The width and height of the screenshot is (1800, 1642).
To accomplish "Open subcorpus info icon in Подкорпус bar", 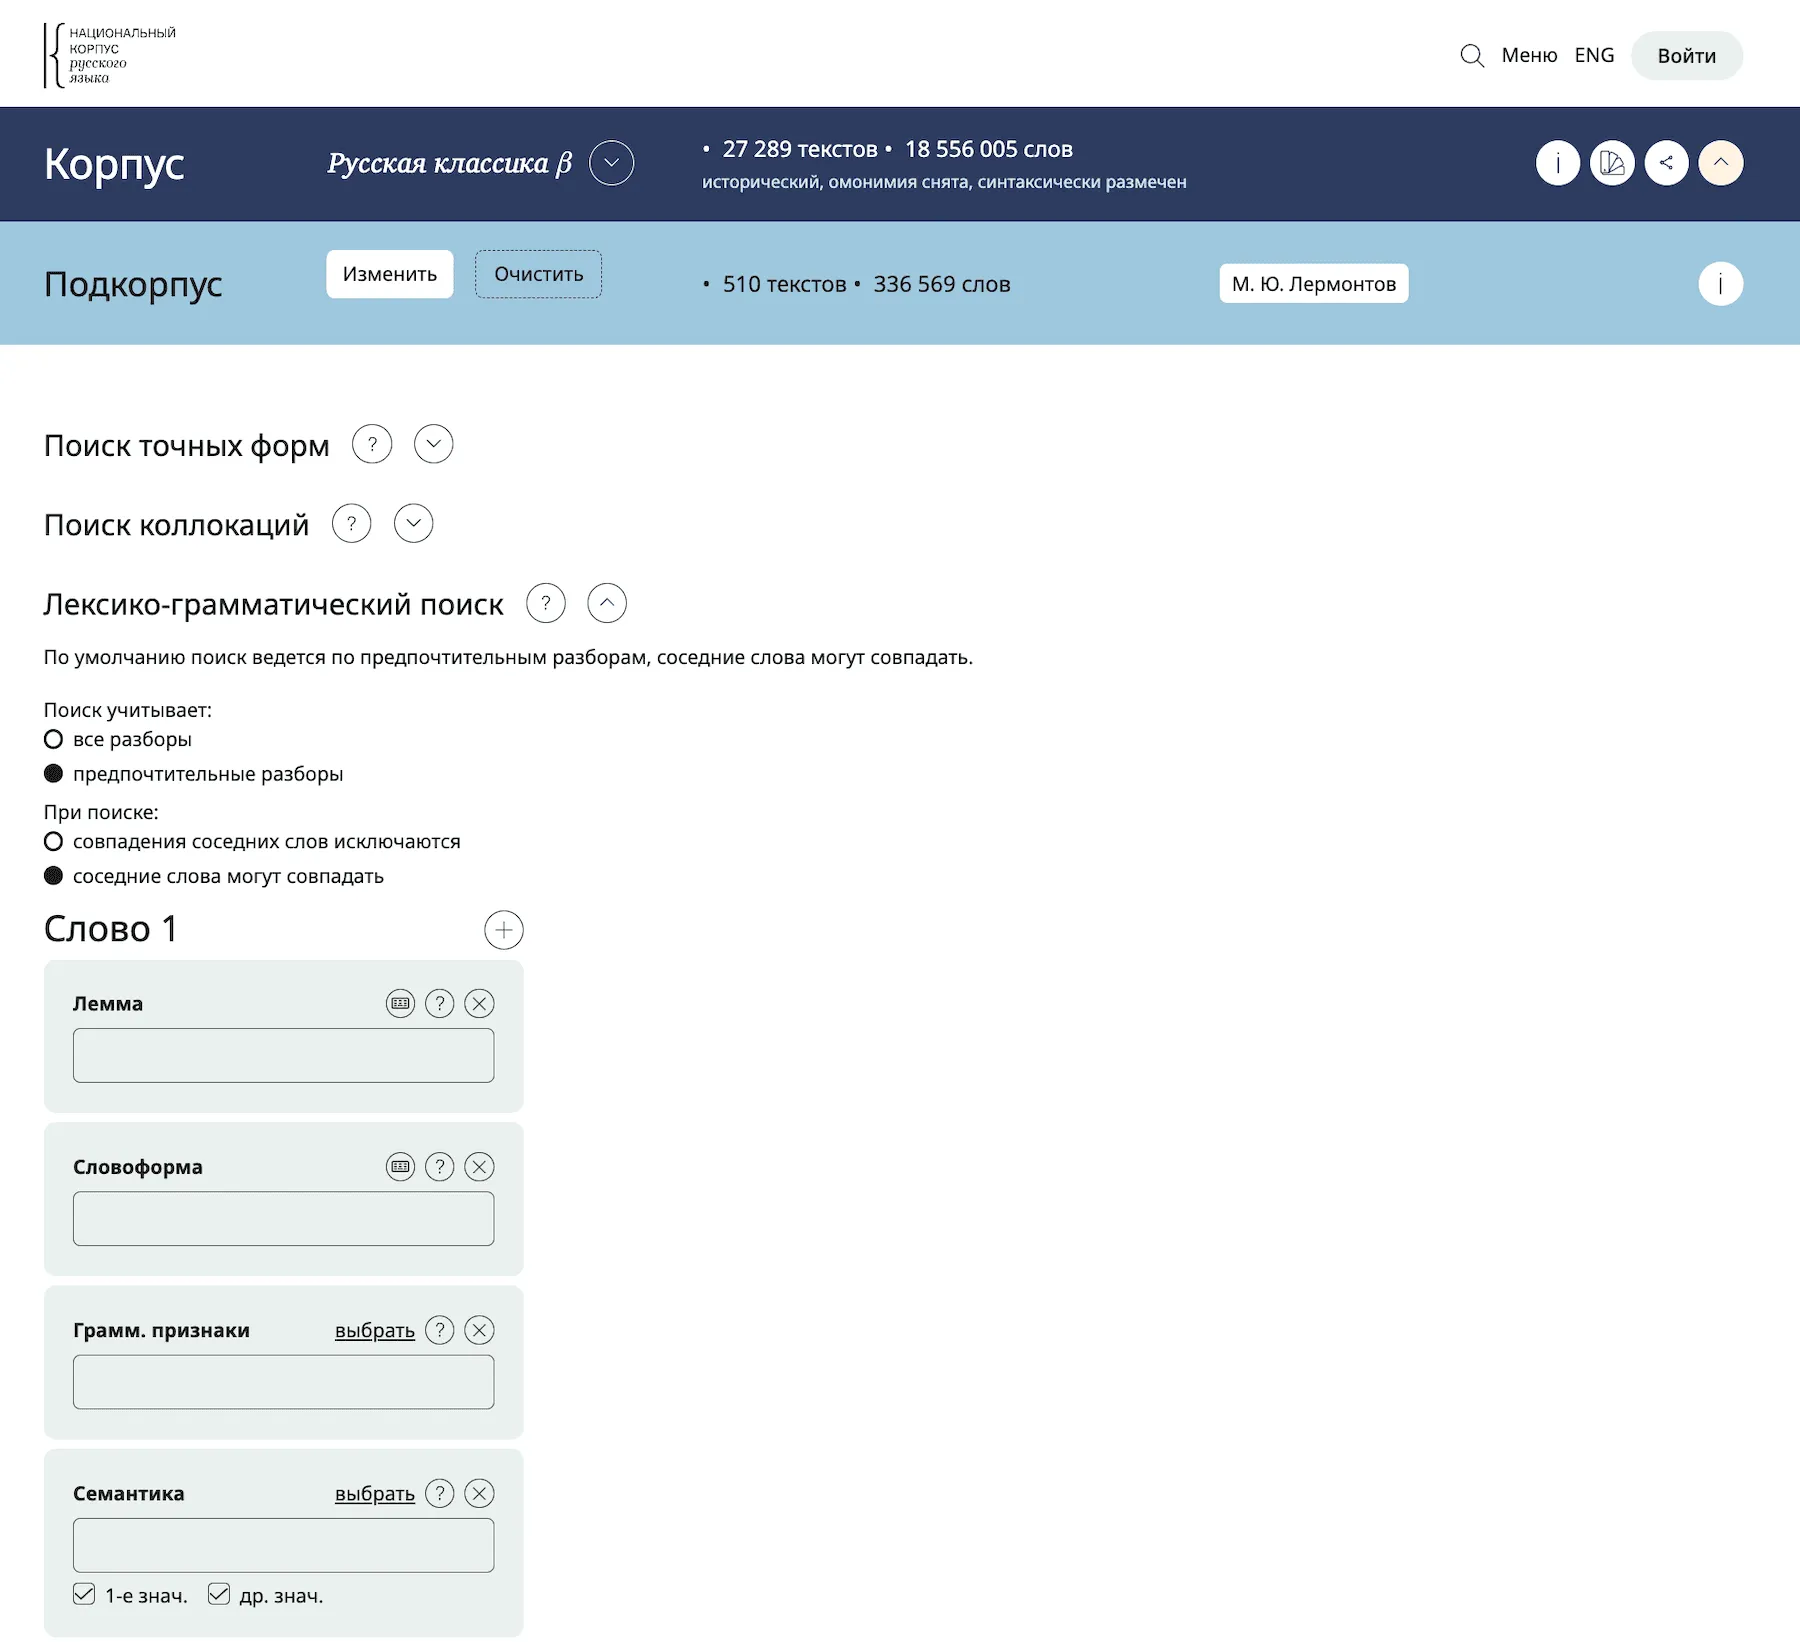I will click(x=1721, y=284).
